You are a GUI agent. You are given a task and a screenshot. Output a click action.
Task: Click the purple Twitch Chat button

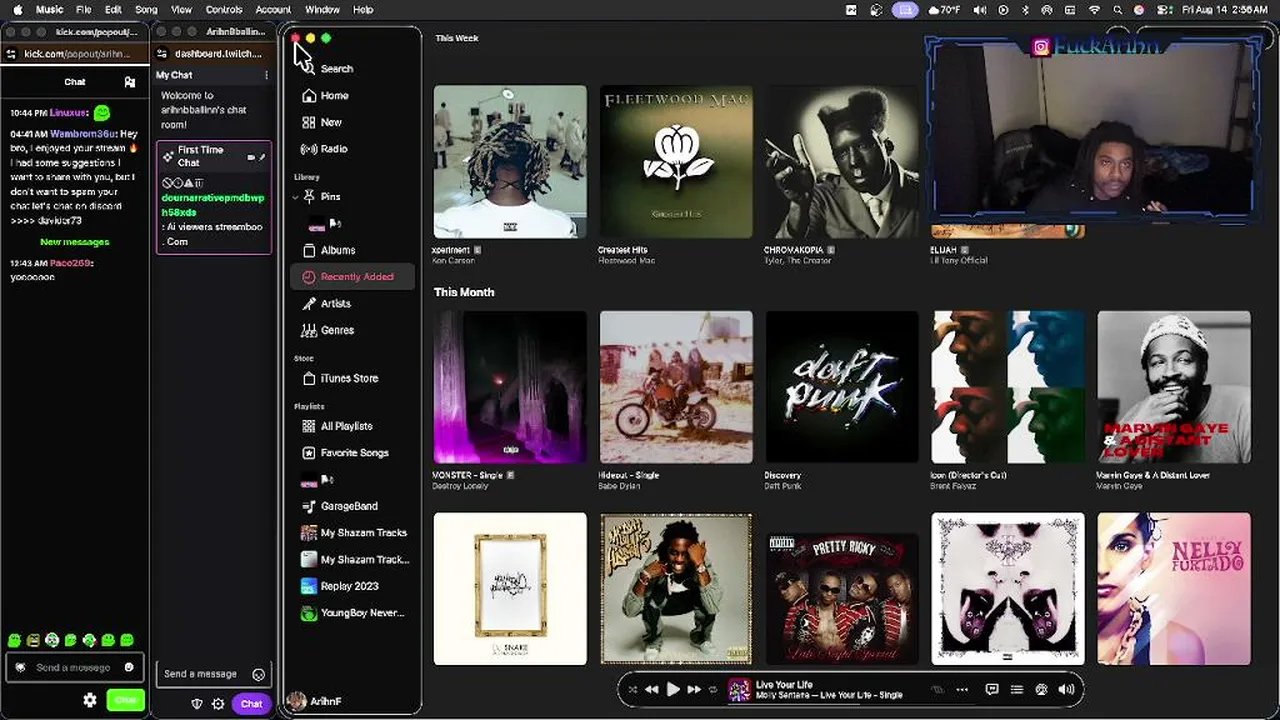pyautogui.click(x=251, y=704)
